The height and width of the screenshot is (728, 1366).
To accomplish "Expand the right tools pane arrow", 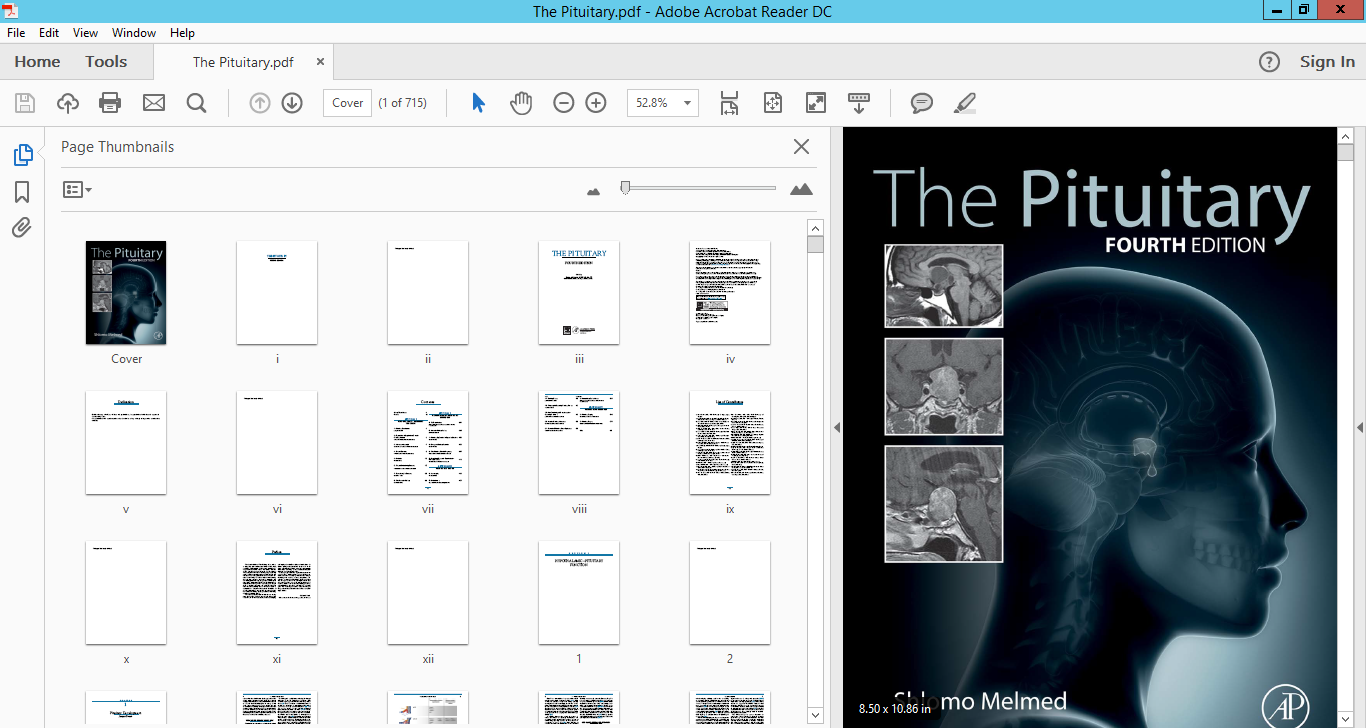I will pos(1360,427).
